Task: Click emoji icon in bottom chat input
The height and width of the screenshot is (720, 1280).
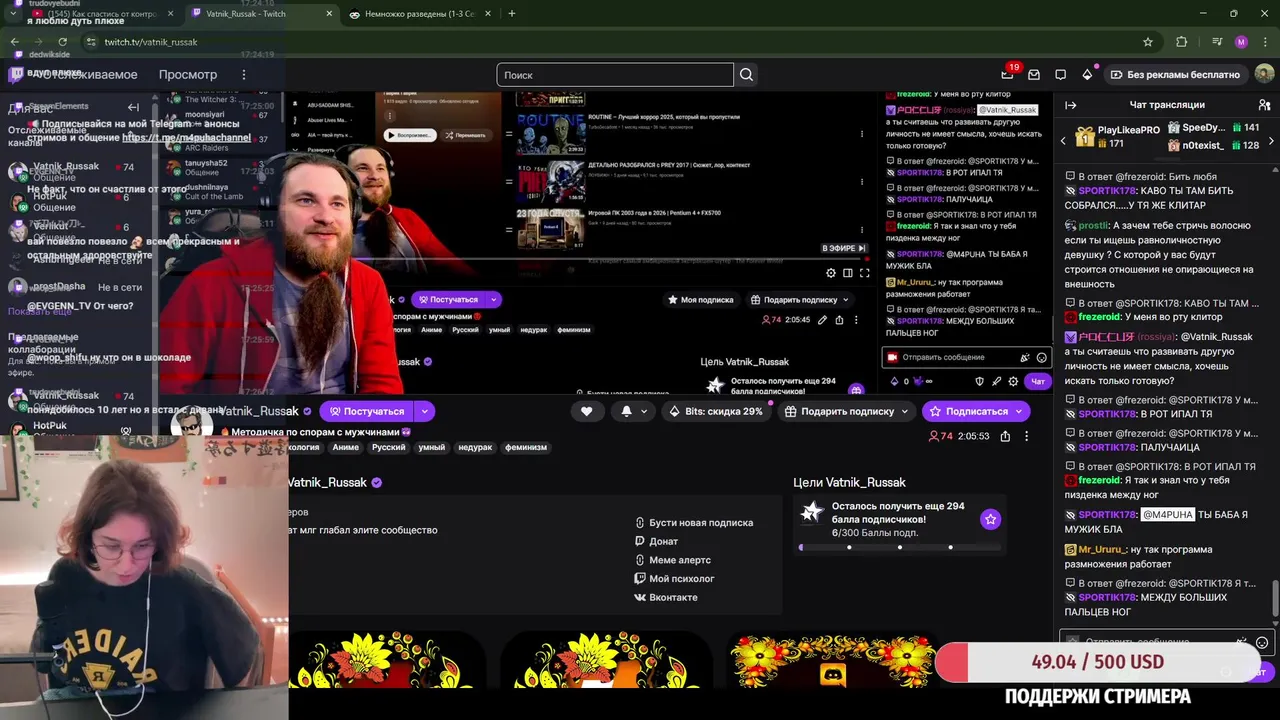Action: coord(1262,643)
